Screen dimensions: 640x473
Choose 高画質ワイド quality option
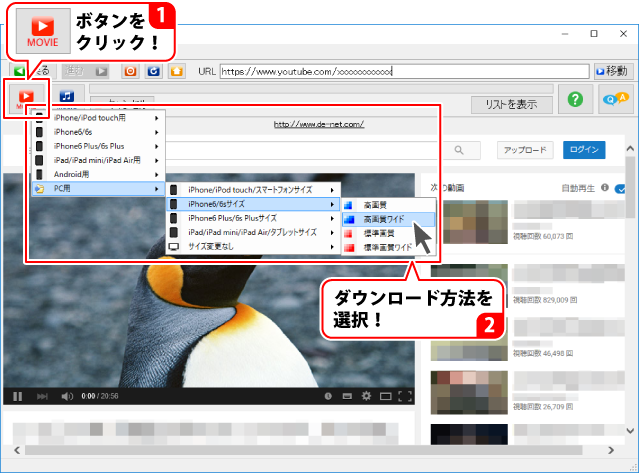[x=389, y=220]
